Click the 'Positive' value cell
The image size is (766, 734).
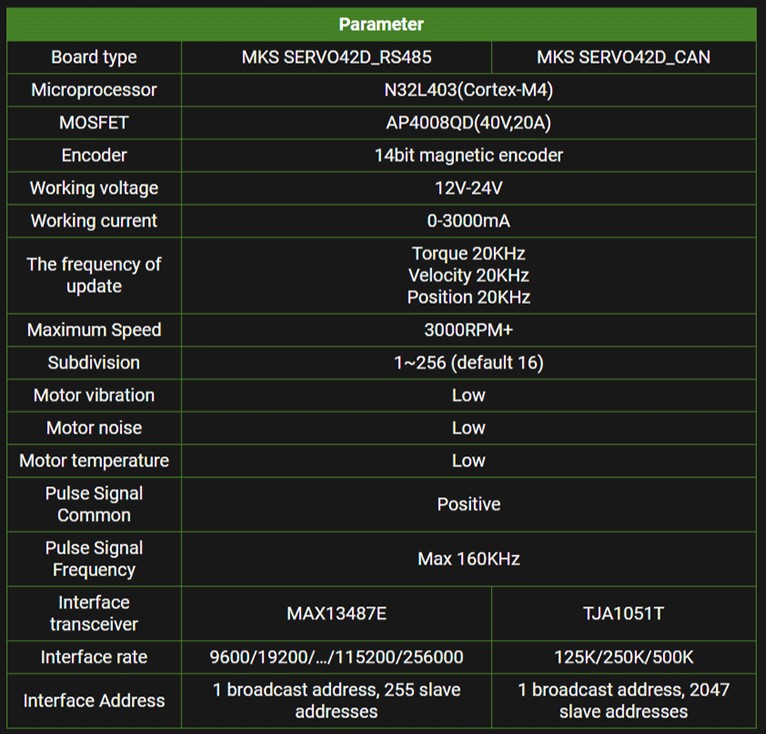pos(468,504)
